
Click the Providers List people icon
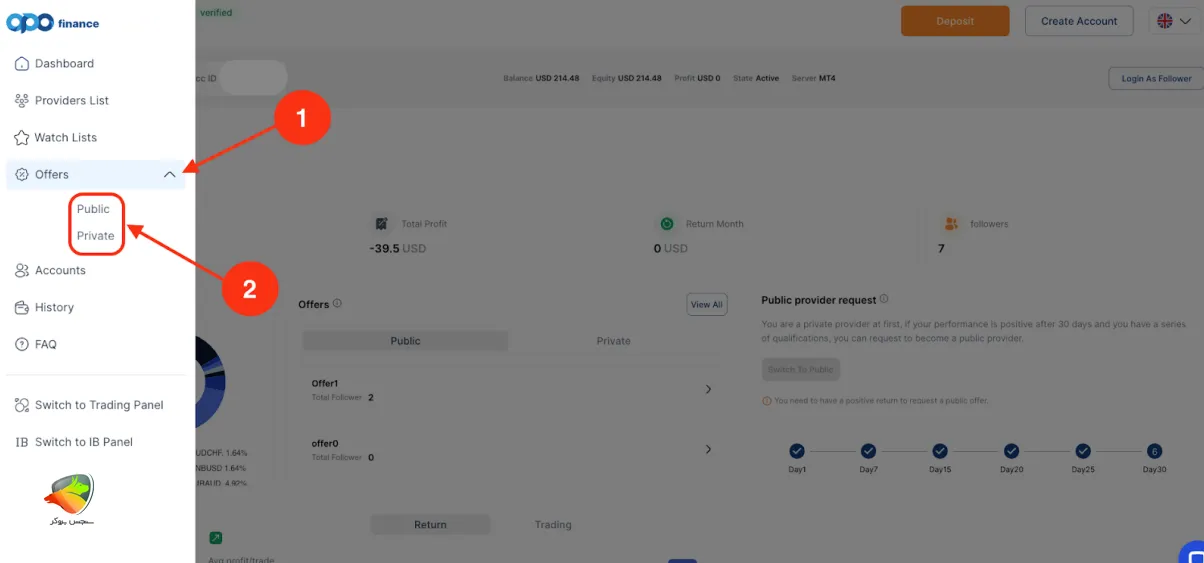[22, 100]
